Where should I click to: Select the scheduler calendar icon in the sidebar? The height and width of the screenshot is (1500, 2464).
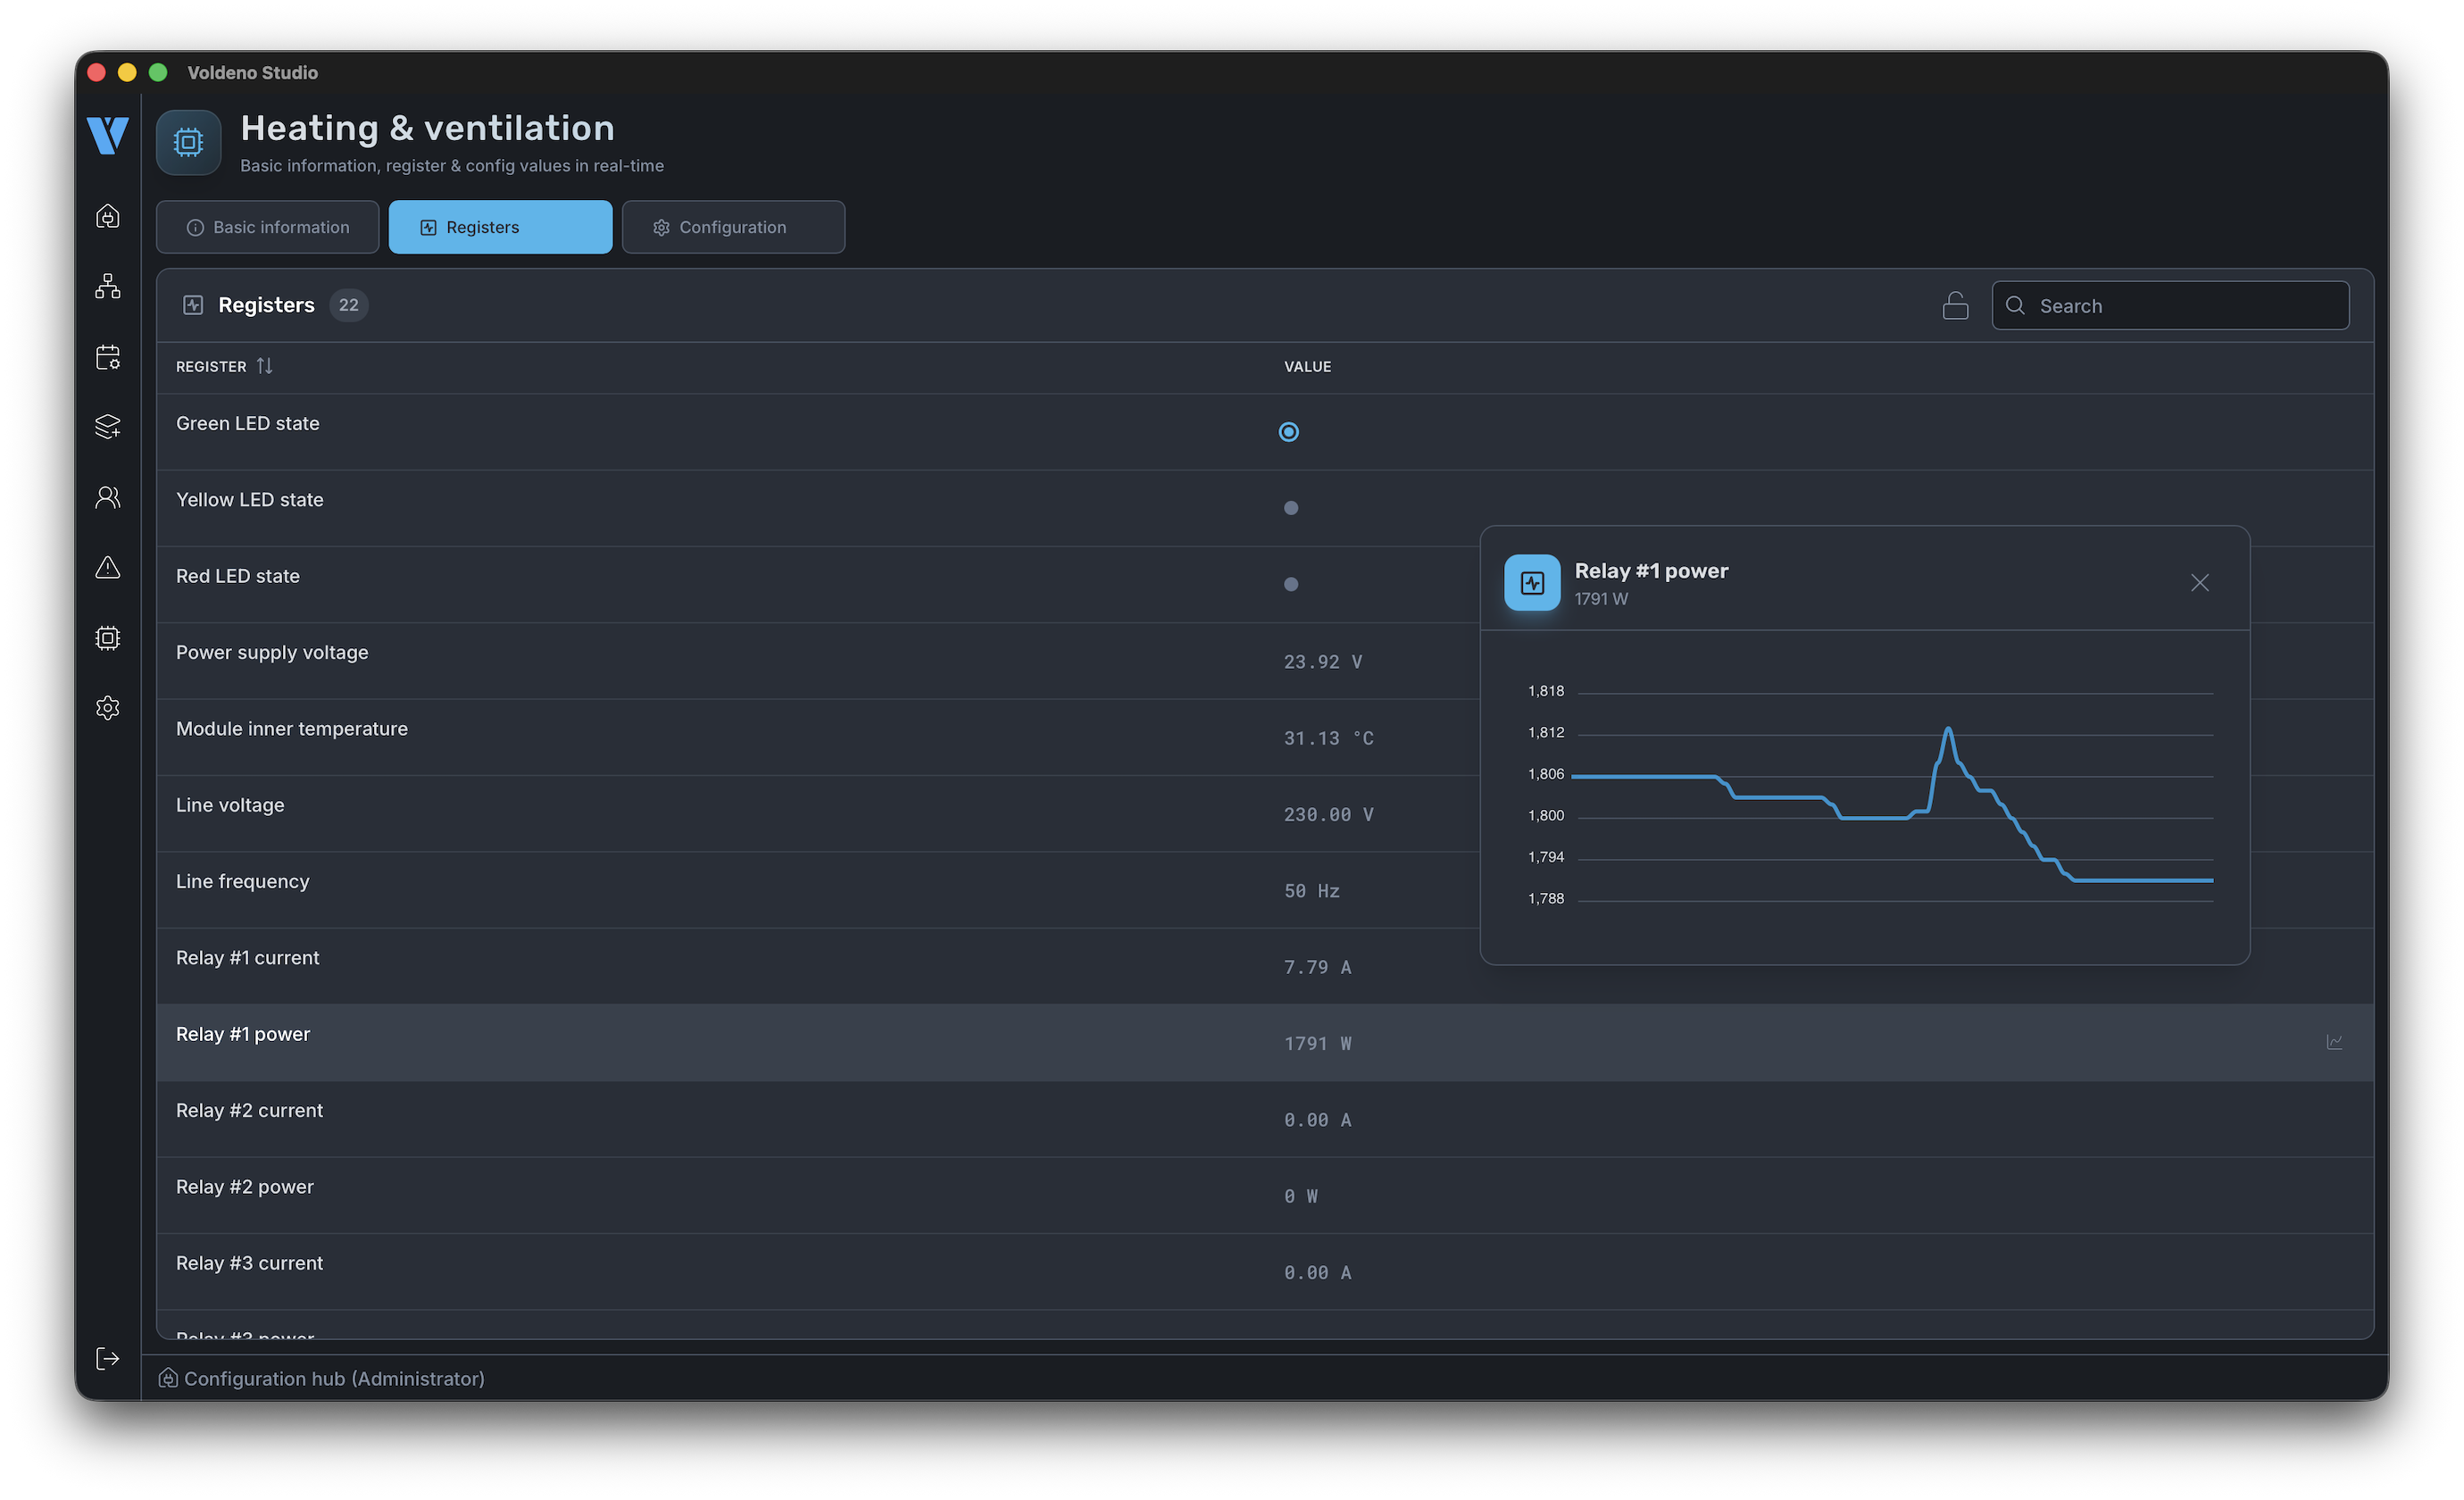pos(107,357)
